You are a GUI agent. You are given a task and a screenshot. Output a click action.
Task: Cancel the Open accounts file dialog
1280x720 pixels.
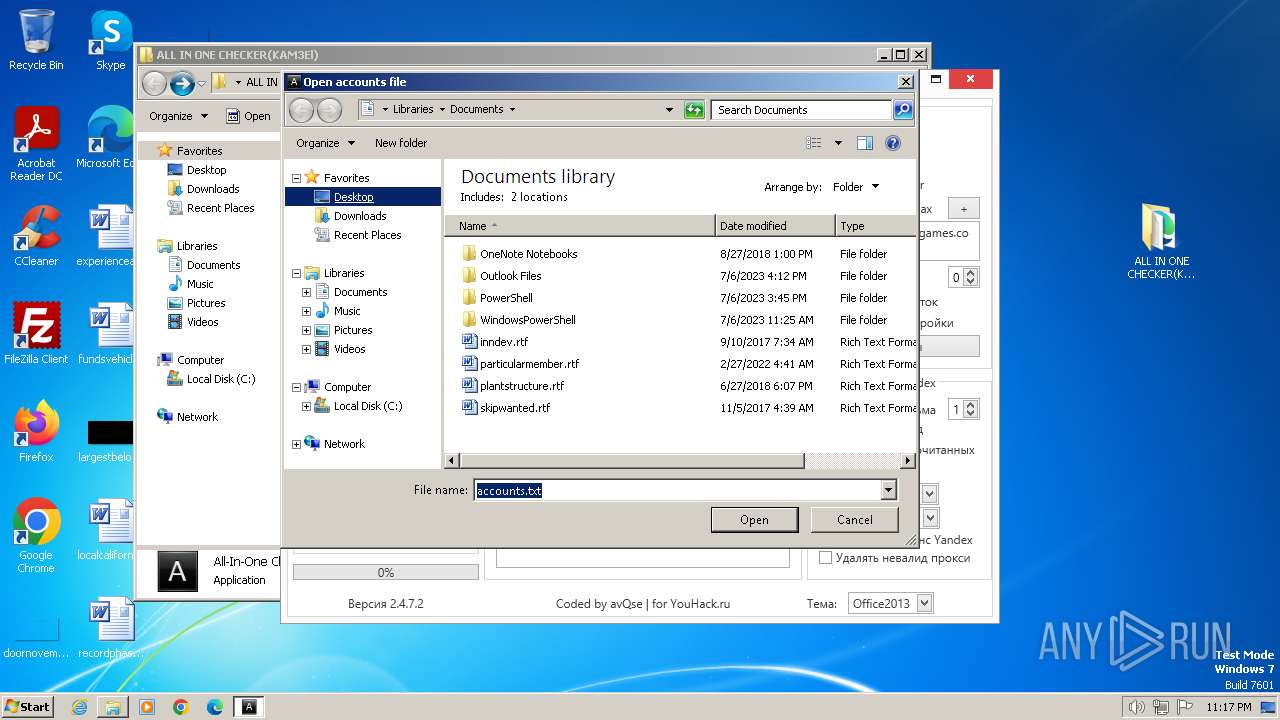click(x=854, y=520)
